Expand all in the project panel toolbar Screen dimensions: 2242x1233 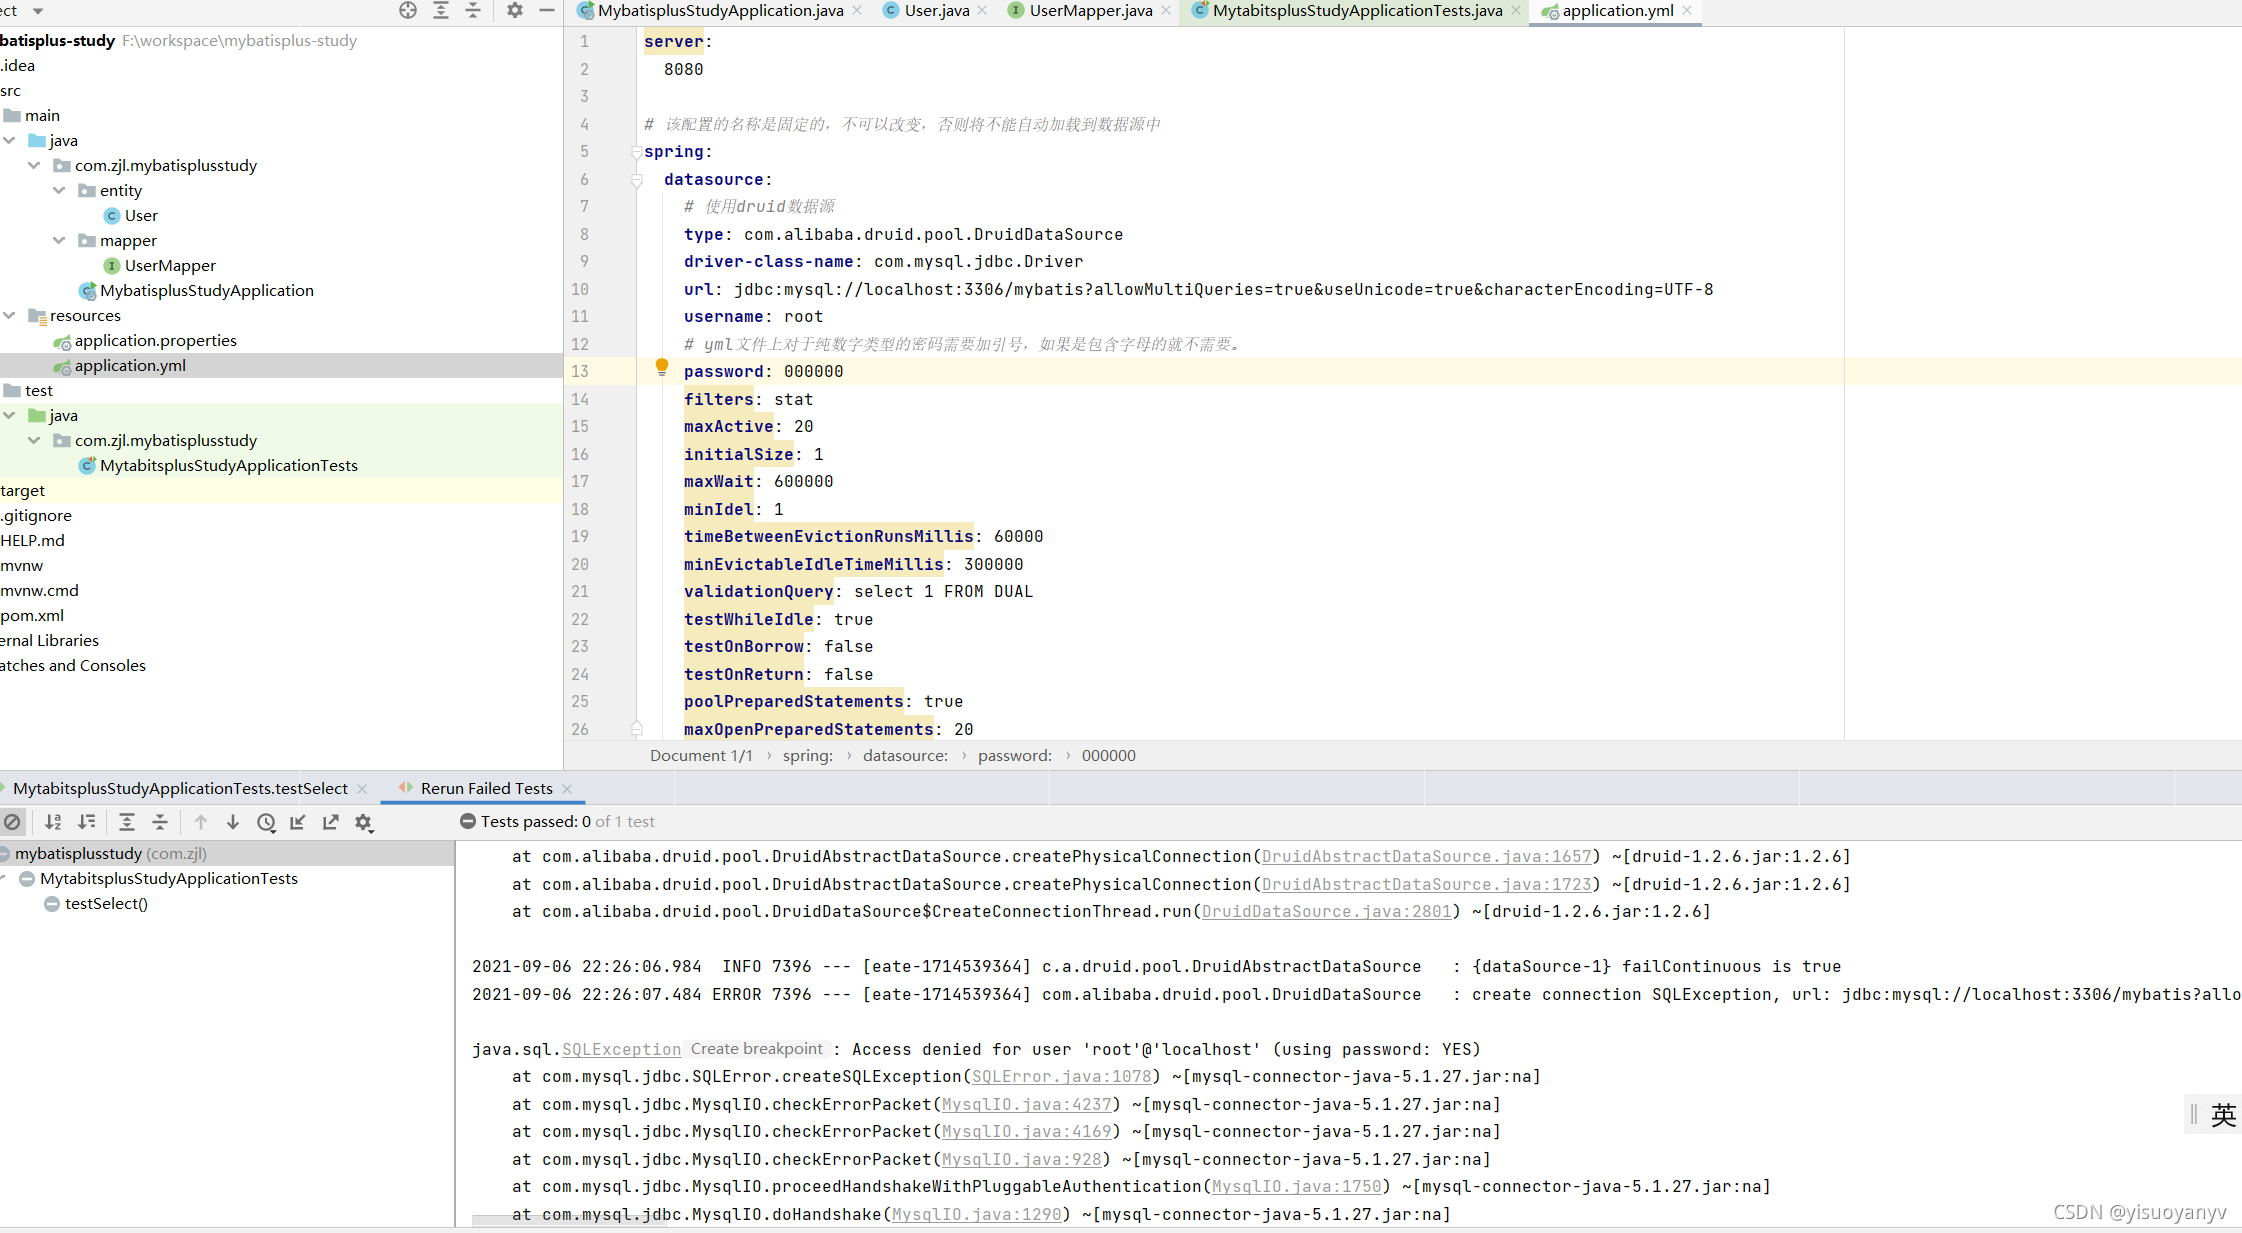[x=440, y=10]
